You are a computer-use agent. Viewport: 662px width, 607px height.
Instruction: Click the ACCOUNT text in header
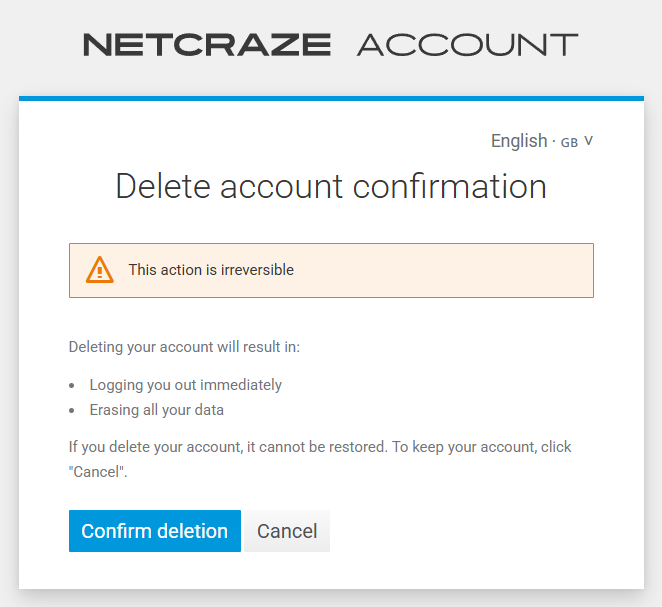467,45
